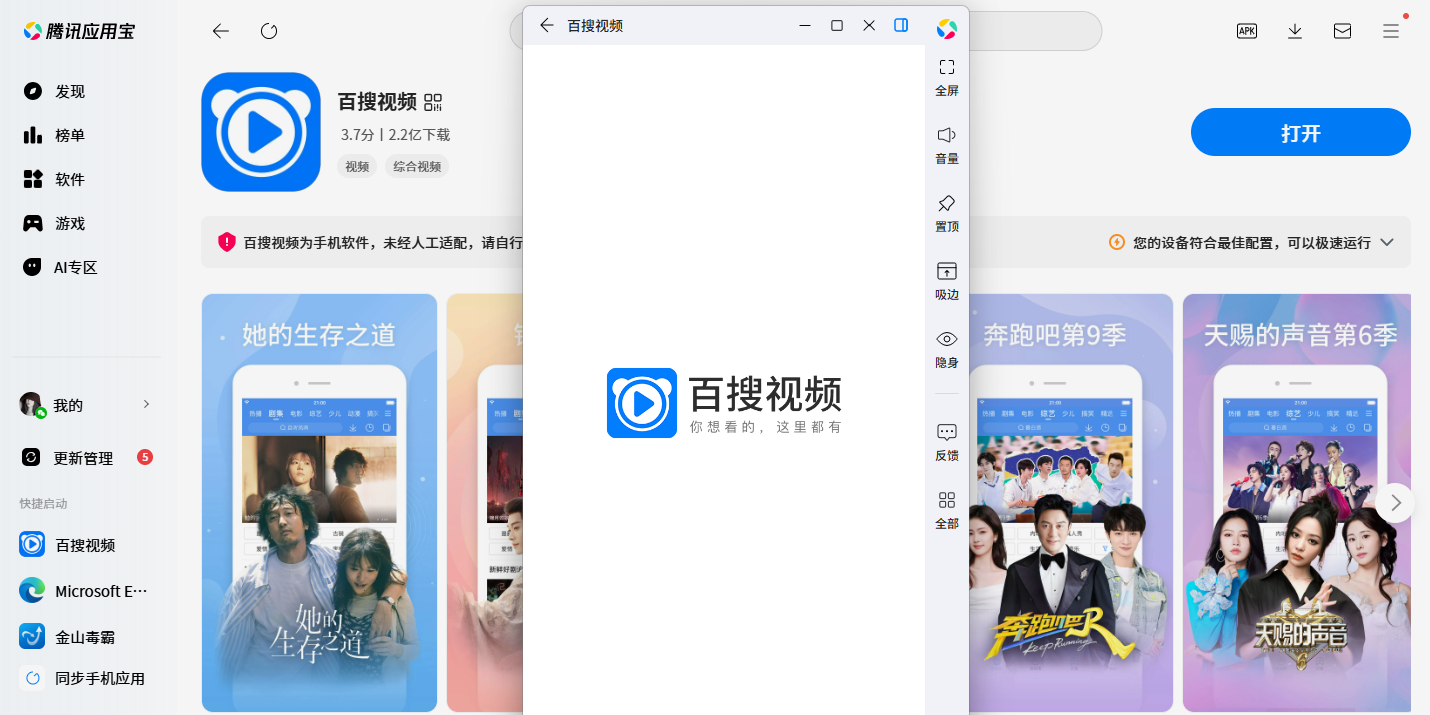Click the 百搜视频 splash logo
This screenshot has height=715, width=1430.
(x=642, y=403)
